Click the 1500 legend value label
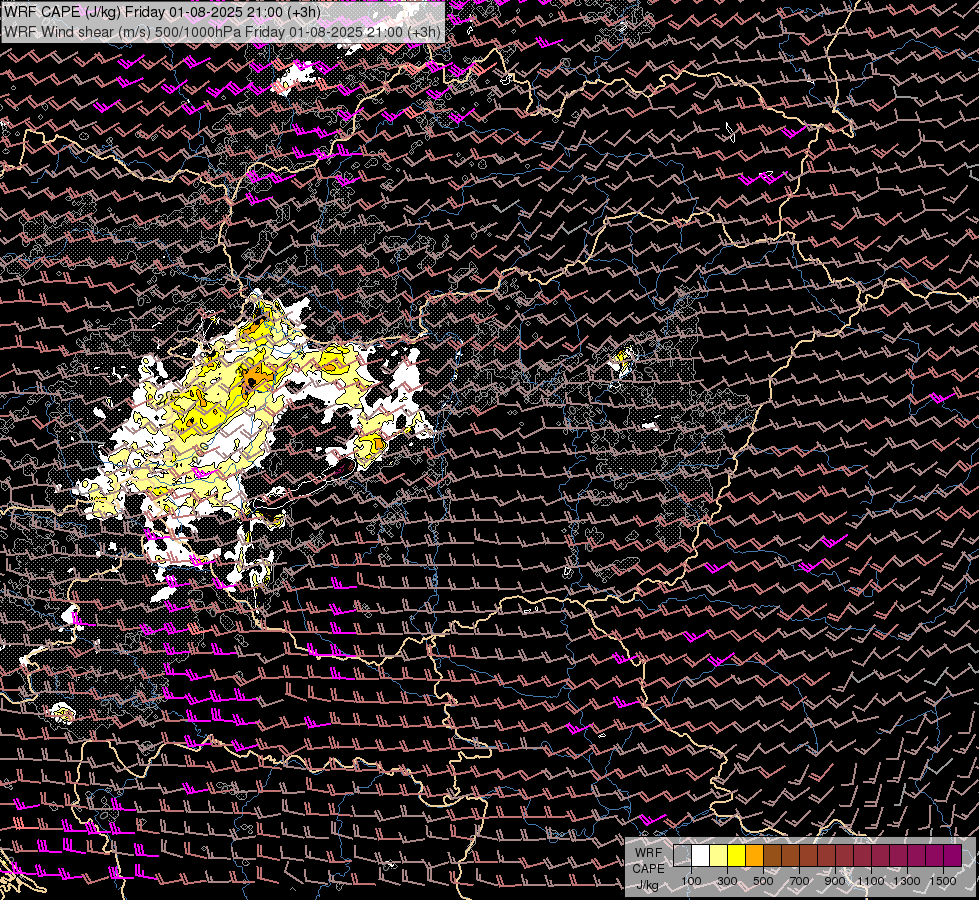 pyautogui.click(x=943, y=881)
